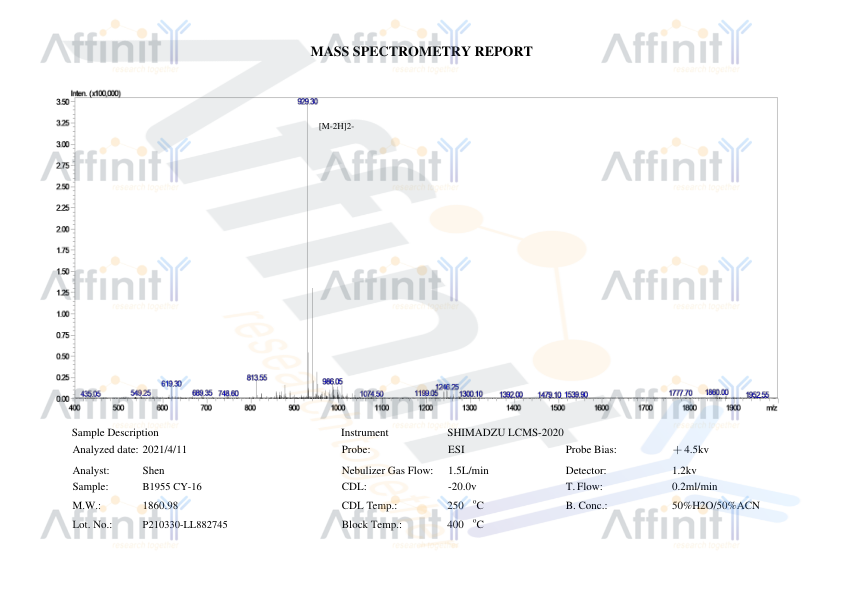The image size is (842, 596).
Task: Click the Sample Description heading
Action: click(x=115, y=433)
